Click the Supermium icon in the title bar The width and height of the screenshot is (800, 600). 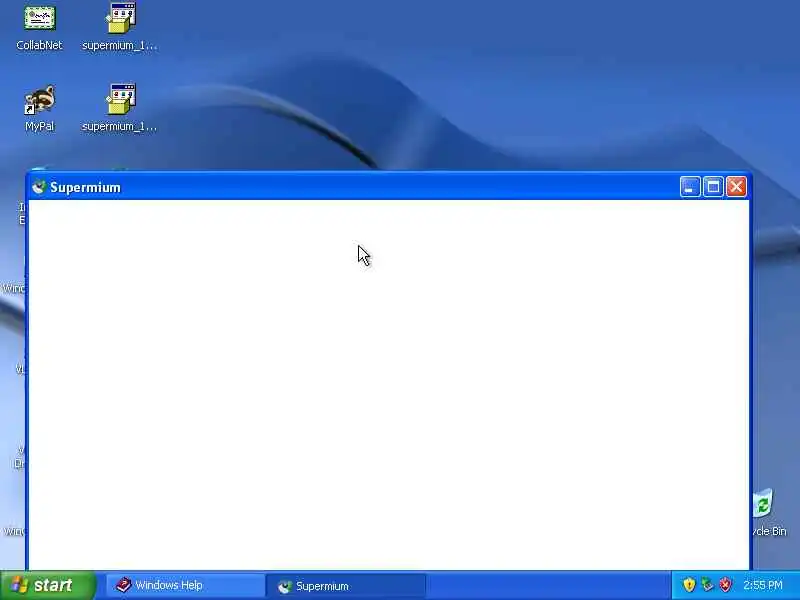[x=39, y=187]
